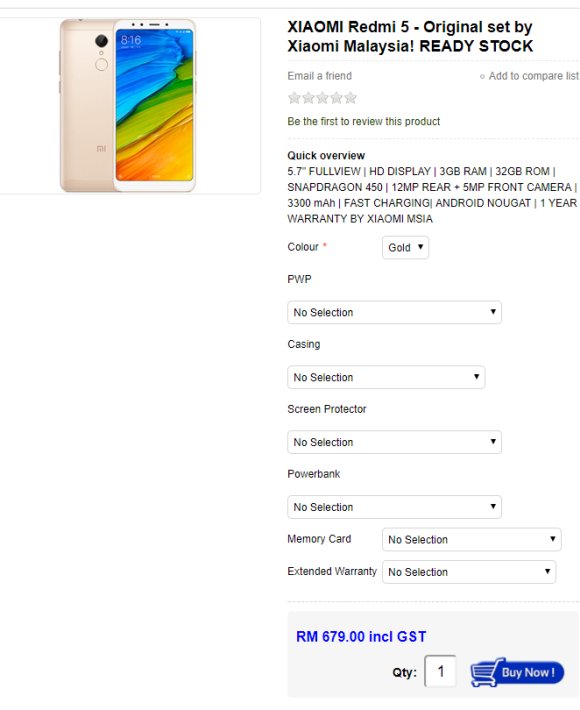Click Add to compare list link
580x710 pixels.
coord(533,76)
